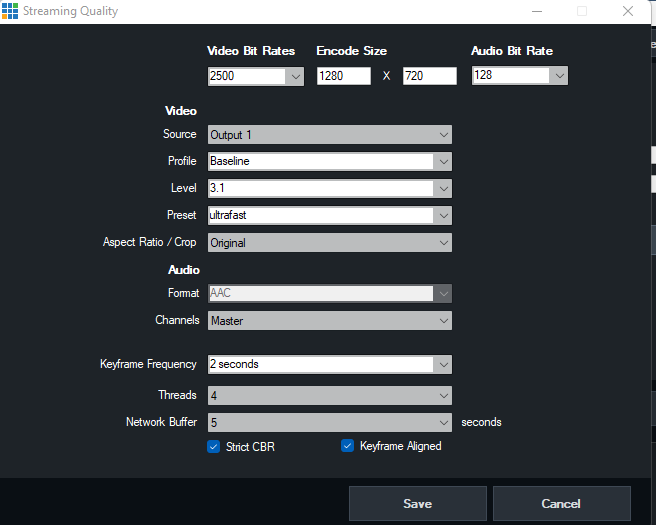Open the Channels dropdown showing Master
The width and height of the screenshot is (656, 525).
tap(443, 321)
